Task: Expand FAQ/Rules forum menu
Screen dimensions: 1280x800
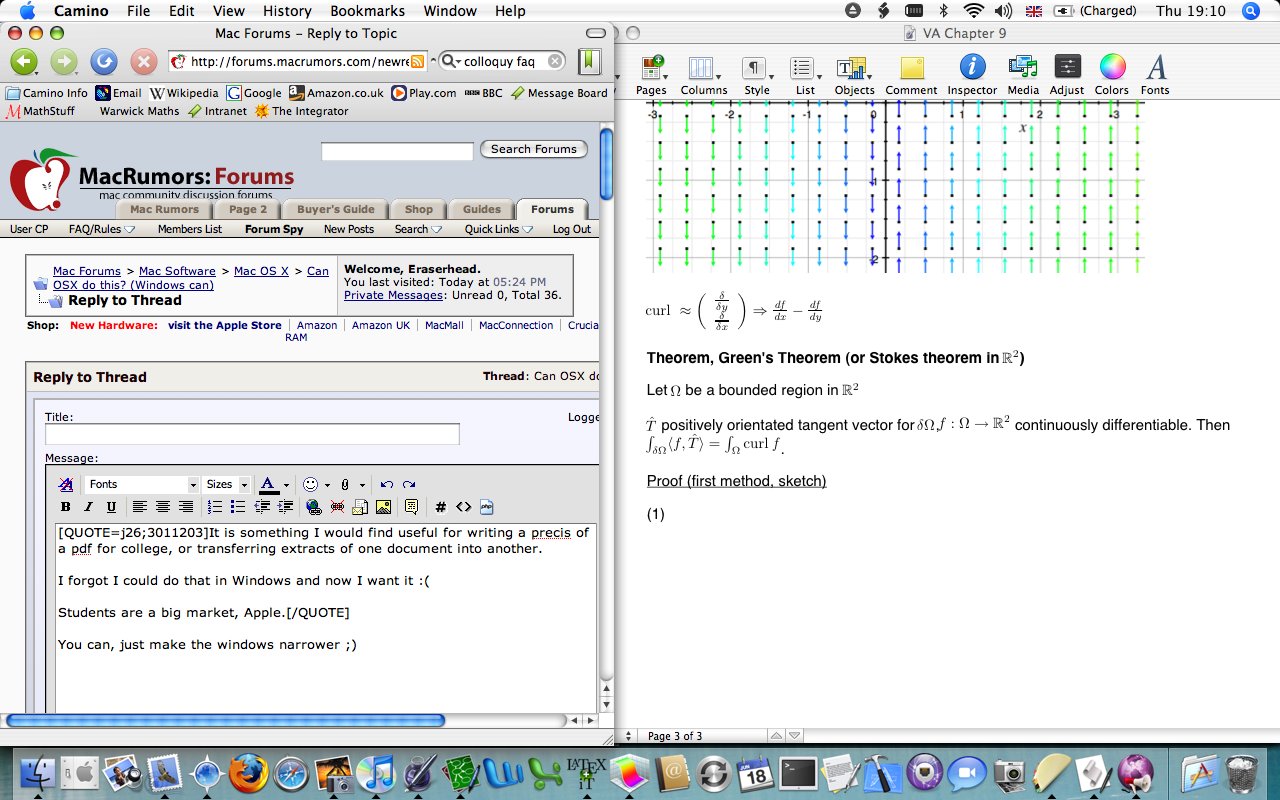Action: point(101,229)
